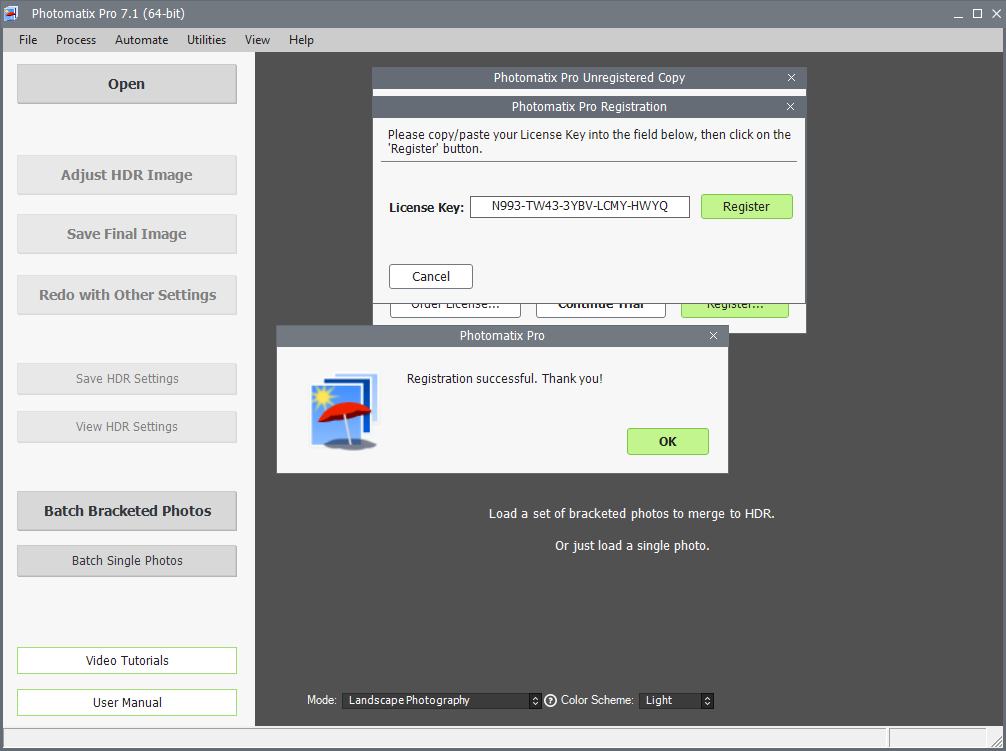This screenshot has width=1006, height=751.
Task: Click the Photomatix app icon in title bar
Action: [11, 13]
